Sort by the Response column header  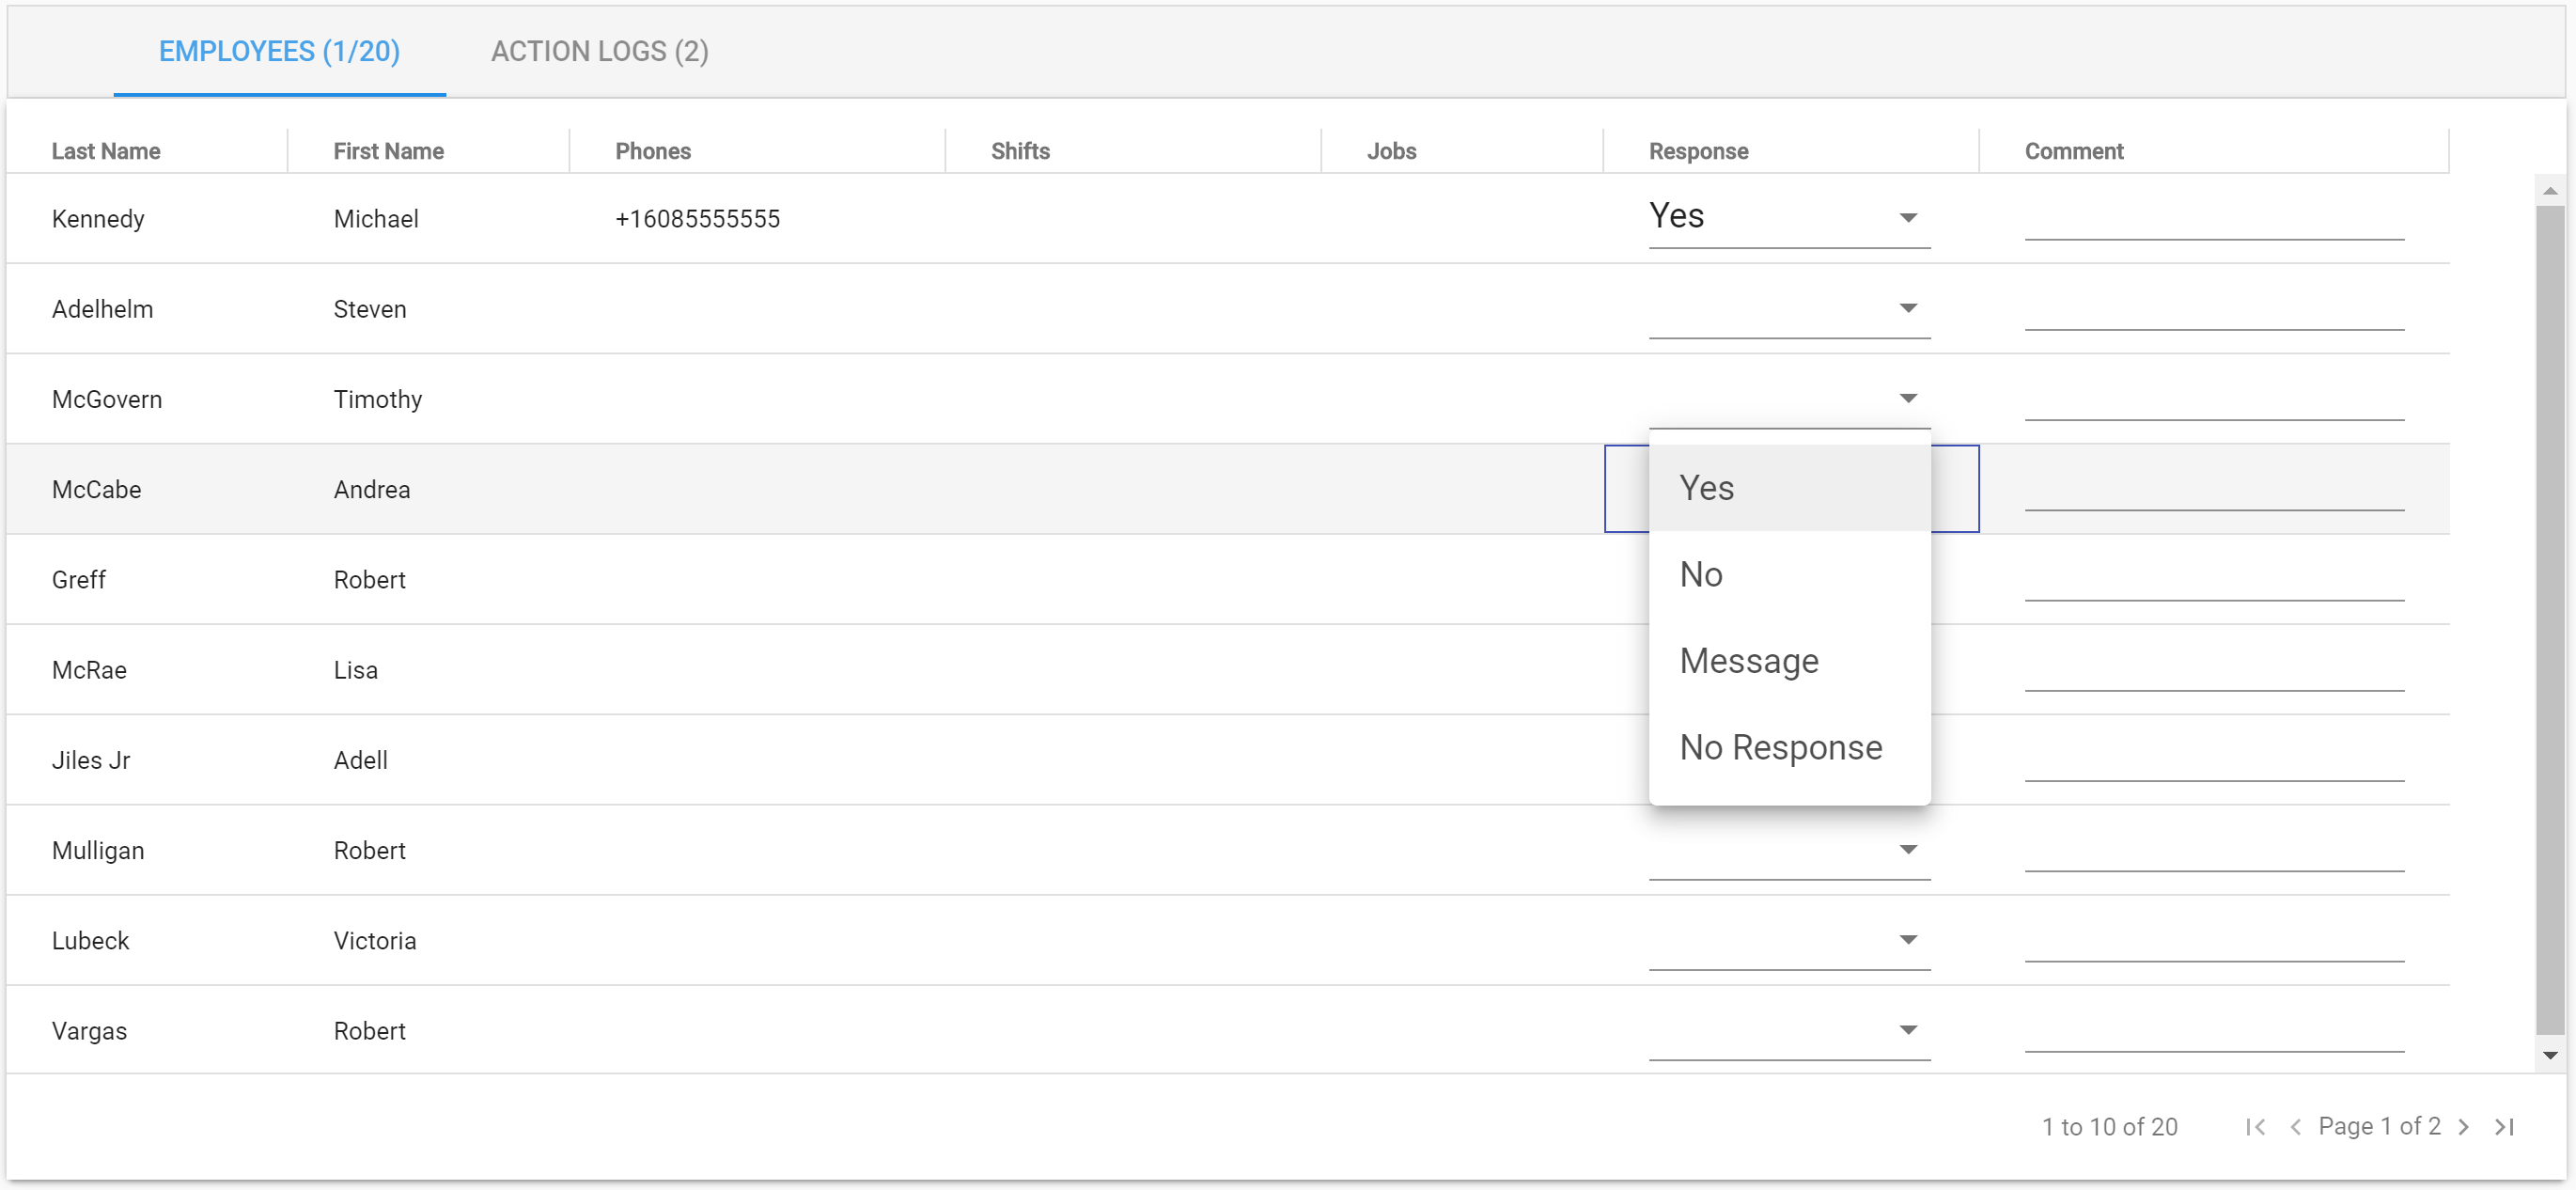(1698, 151)
